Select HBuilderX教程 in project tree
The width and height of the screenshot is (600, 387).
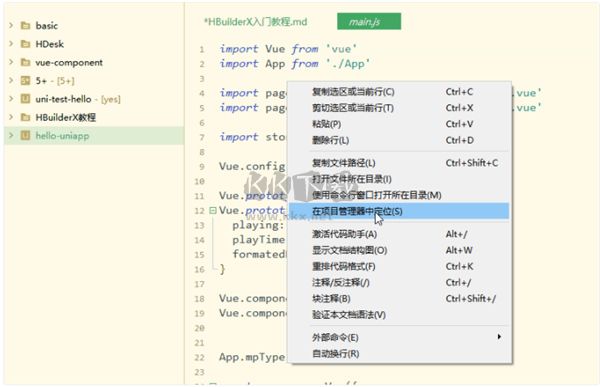(x=66, y=117)
